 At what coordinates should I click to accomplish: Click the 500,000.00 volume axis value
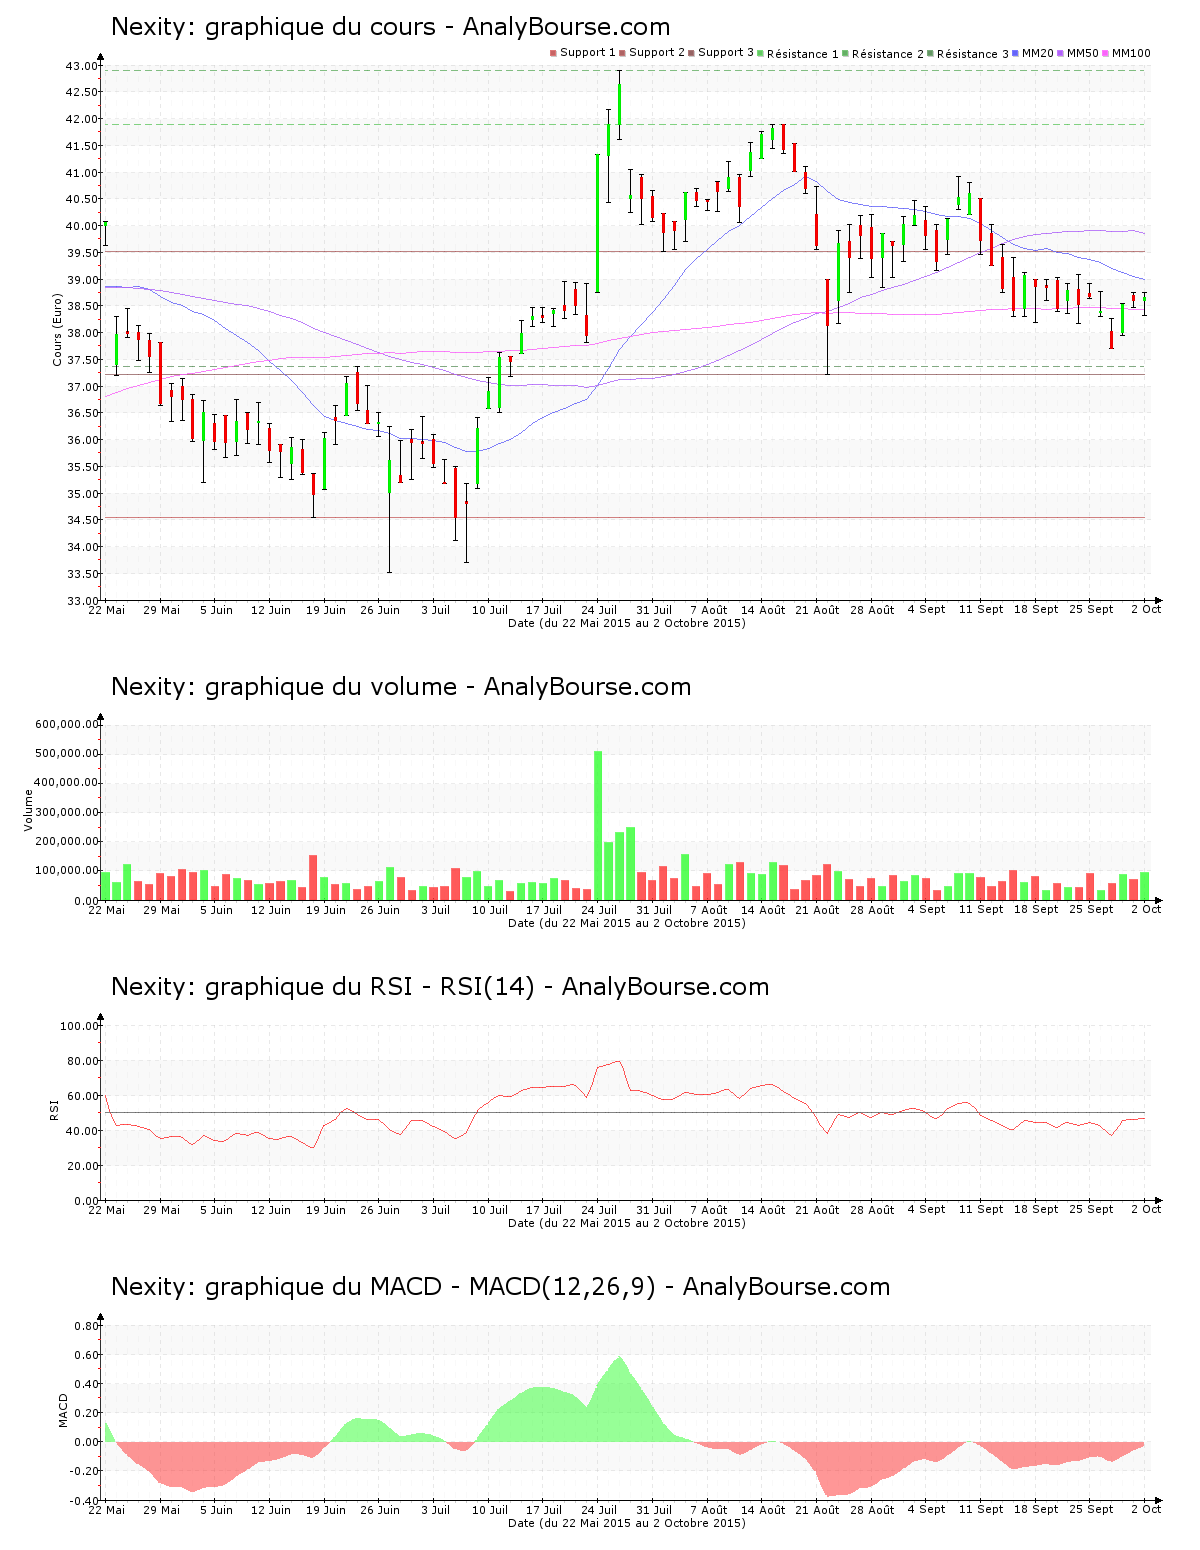(x=67, y=753)
